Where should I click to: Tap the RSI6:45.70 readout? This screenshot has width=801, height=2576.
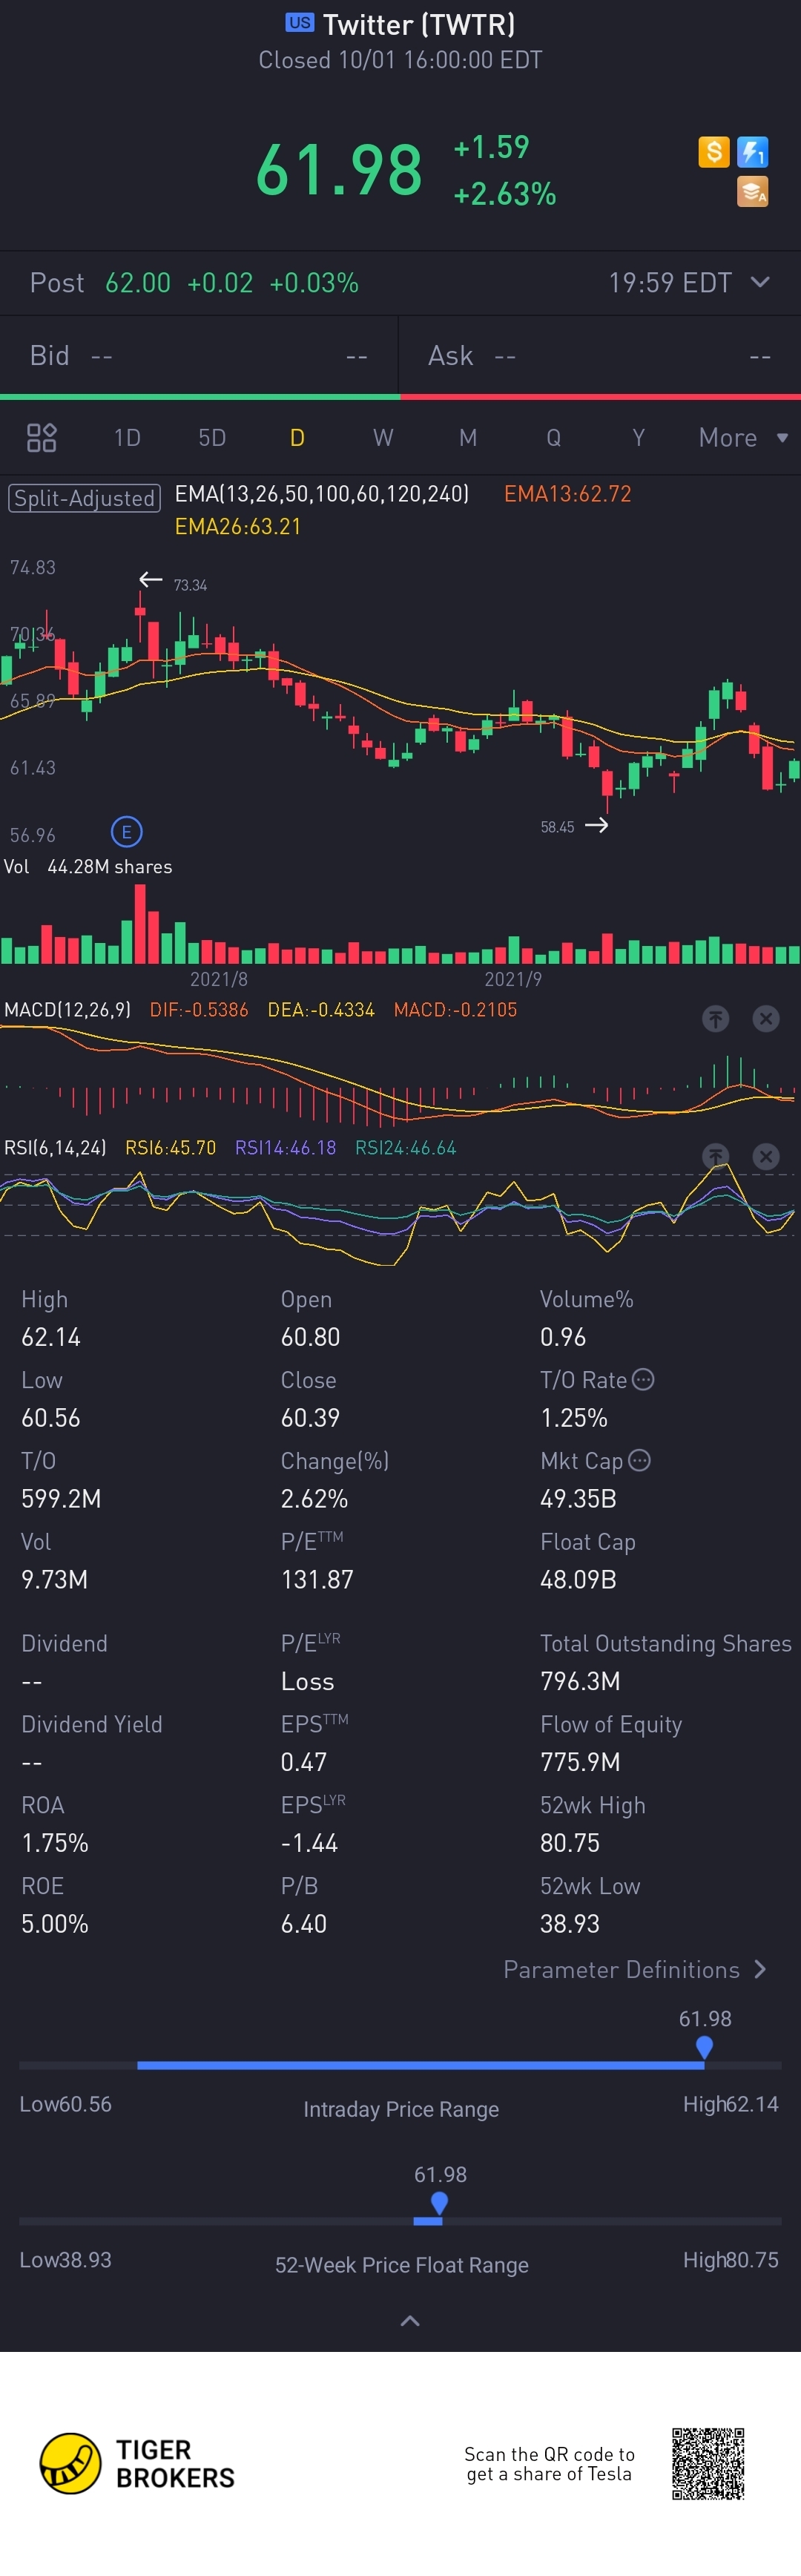point(170,1147)
